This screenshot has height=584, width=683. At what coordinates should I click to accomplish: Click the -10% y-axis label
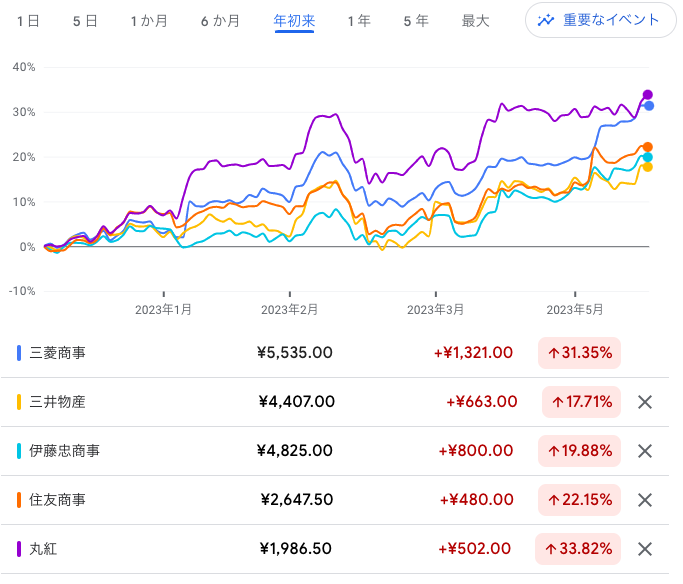tap(22, 291)
